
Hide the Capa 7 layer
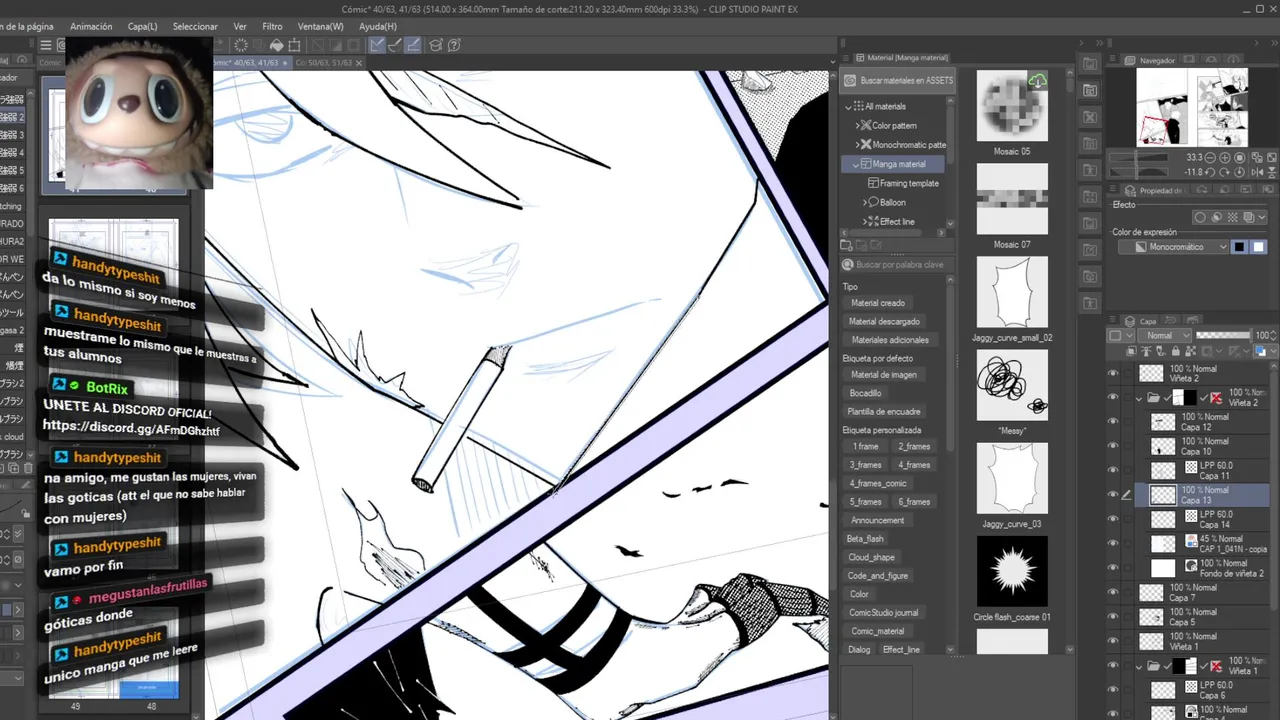(x=1113, y=592)
